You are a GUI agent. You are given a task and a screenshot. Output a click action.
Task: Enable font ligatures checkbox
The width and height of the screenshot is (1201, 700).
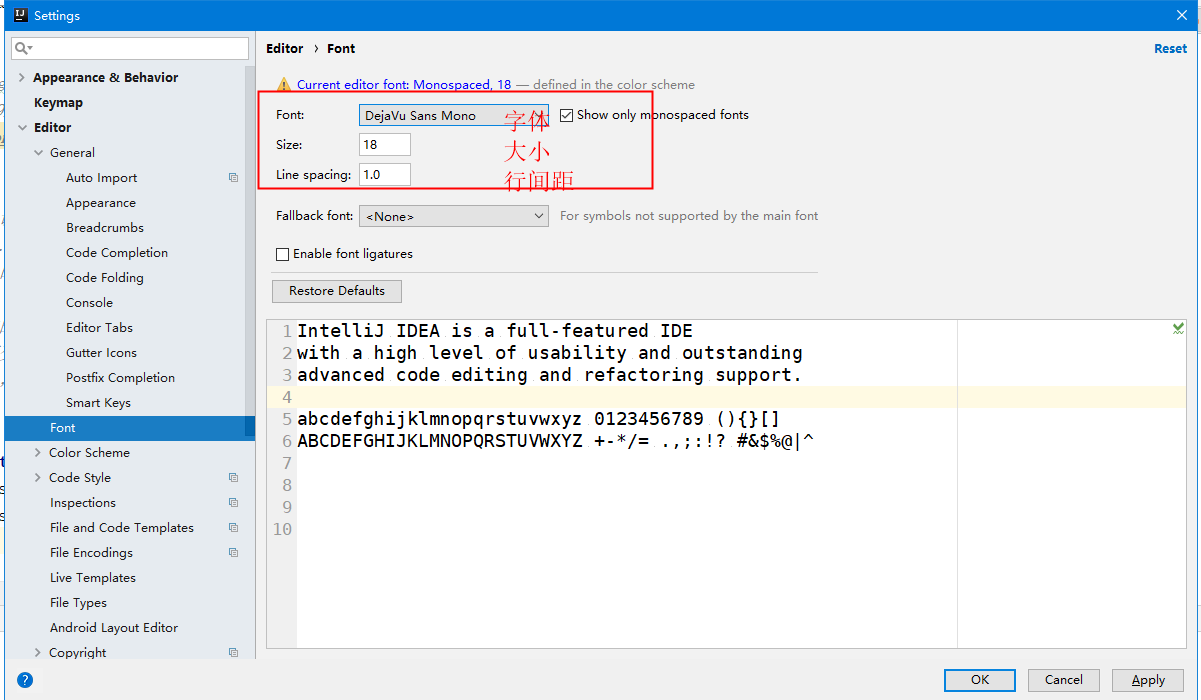pos(282,254)
